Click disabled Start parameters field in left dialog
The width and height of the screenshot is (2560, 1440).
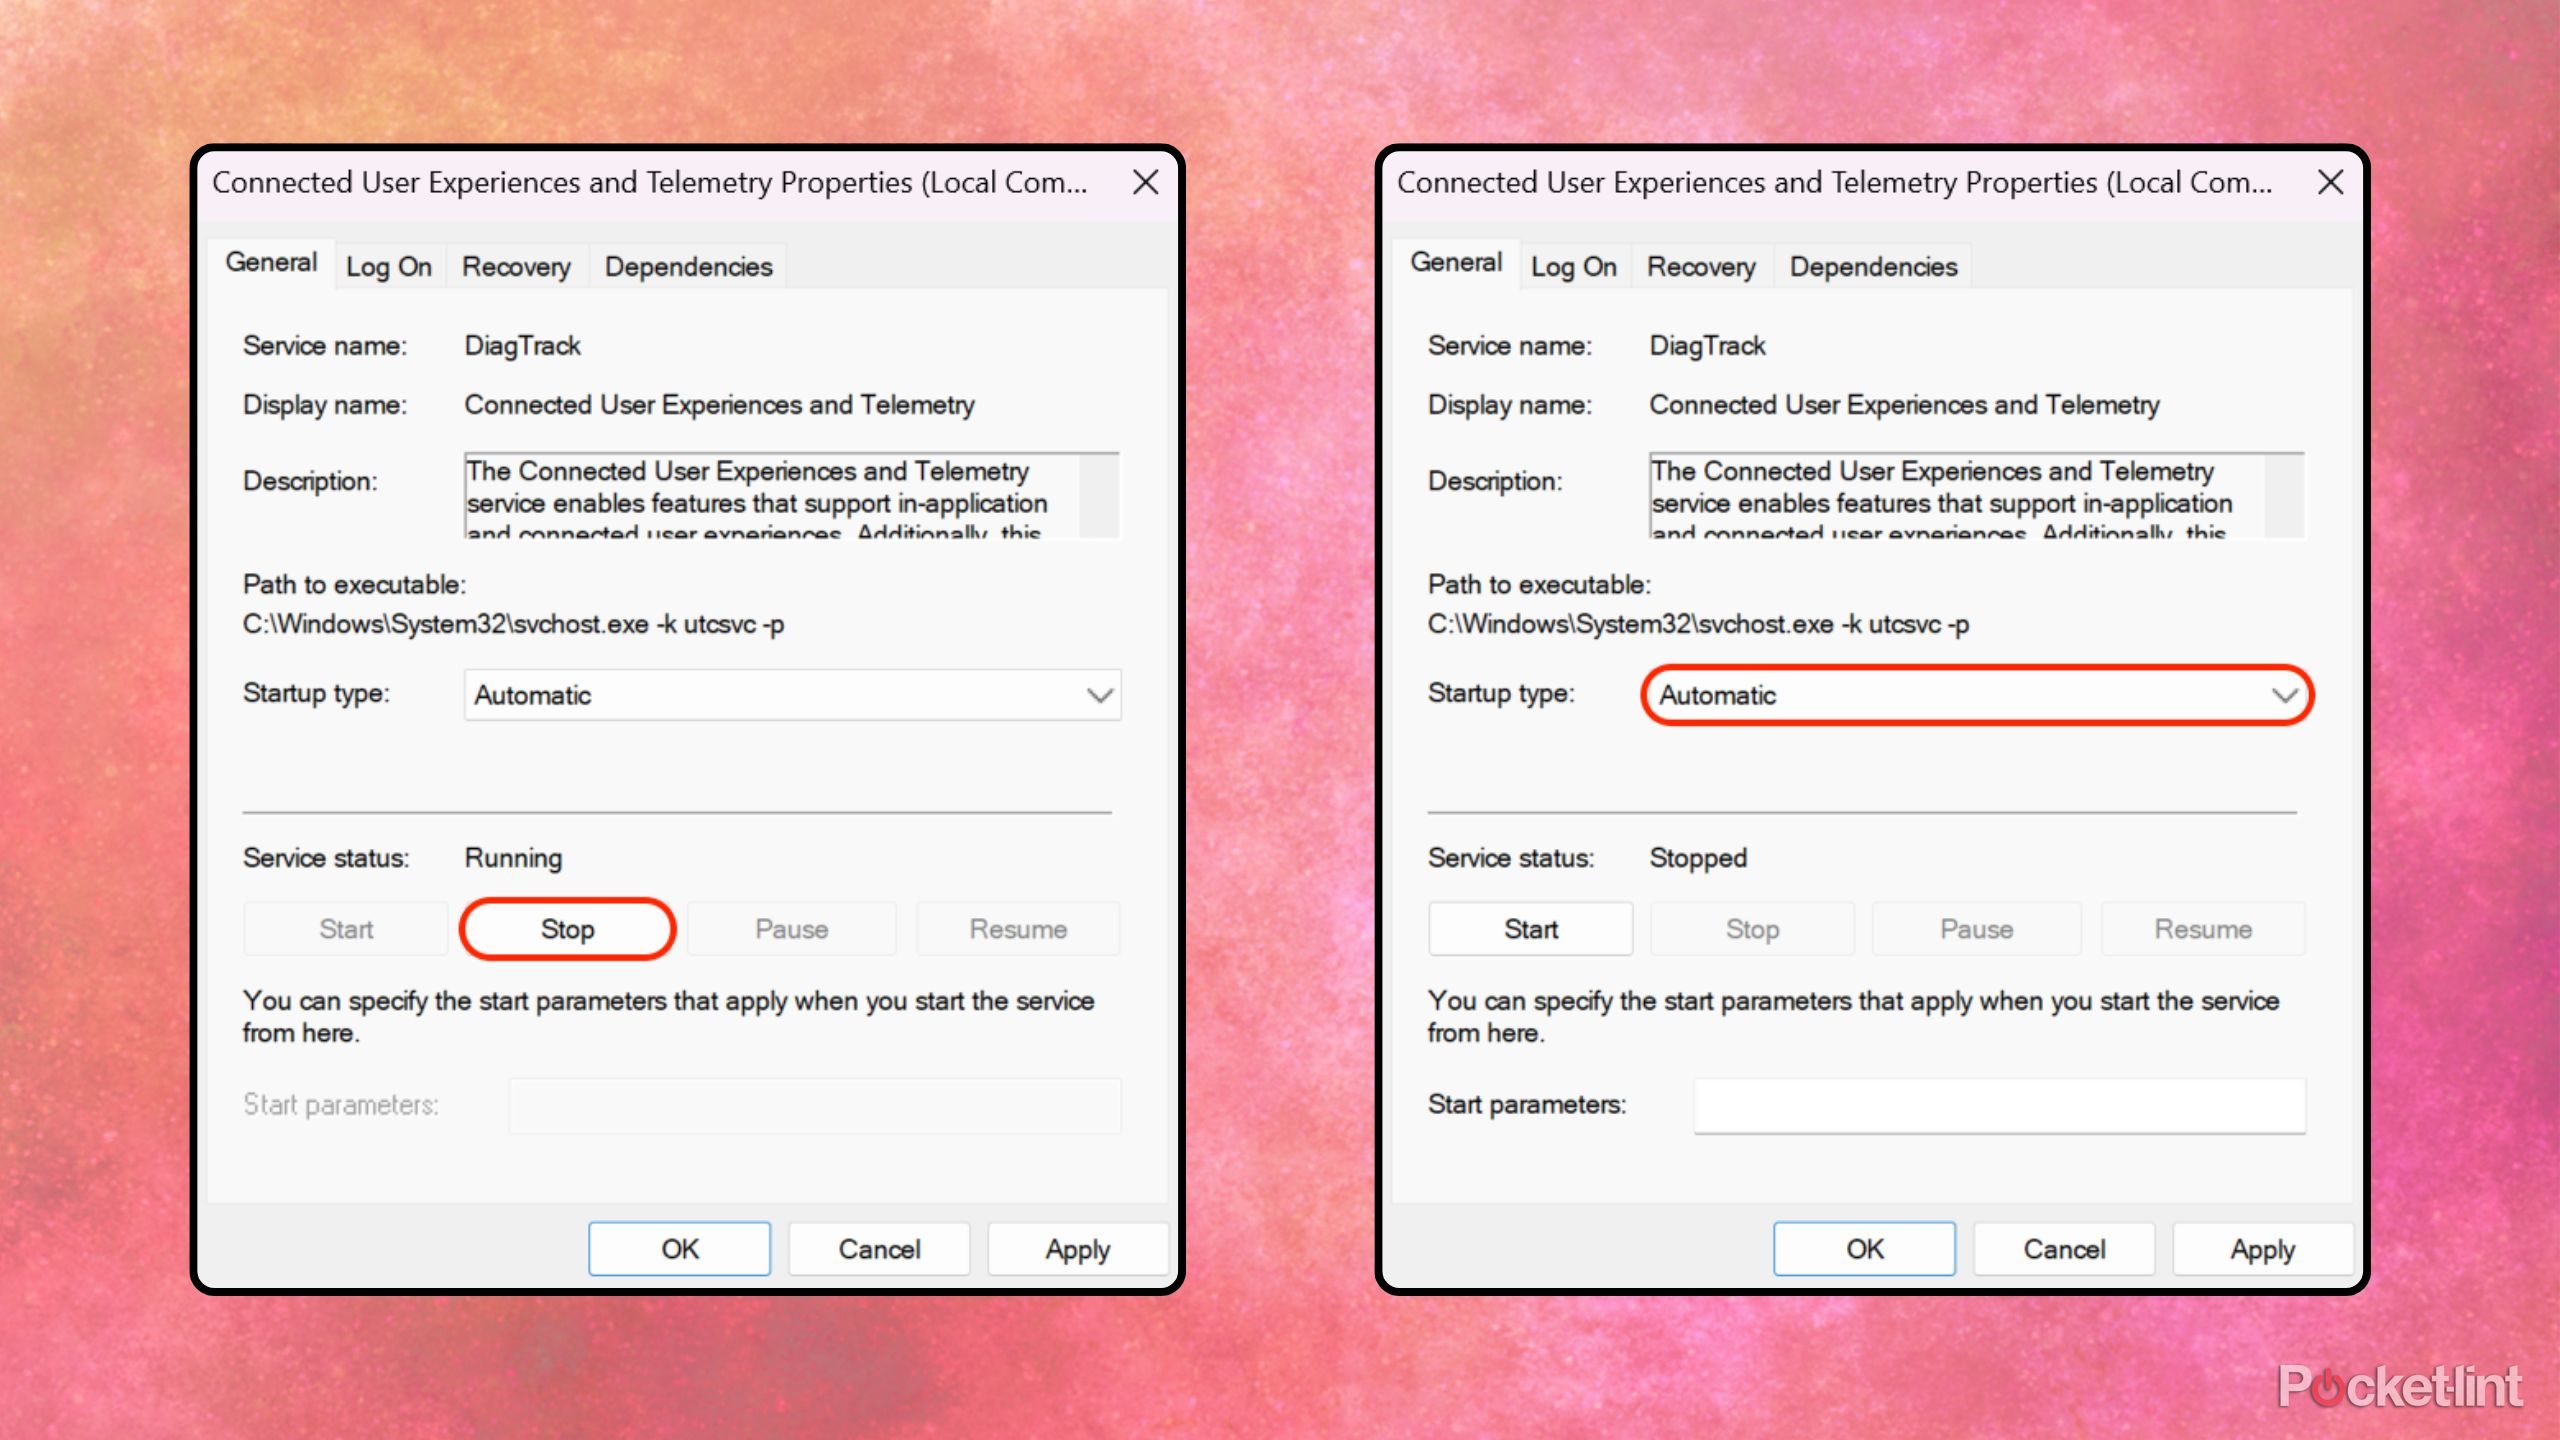click(815, 1105)
